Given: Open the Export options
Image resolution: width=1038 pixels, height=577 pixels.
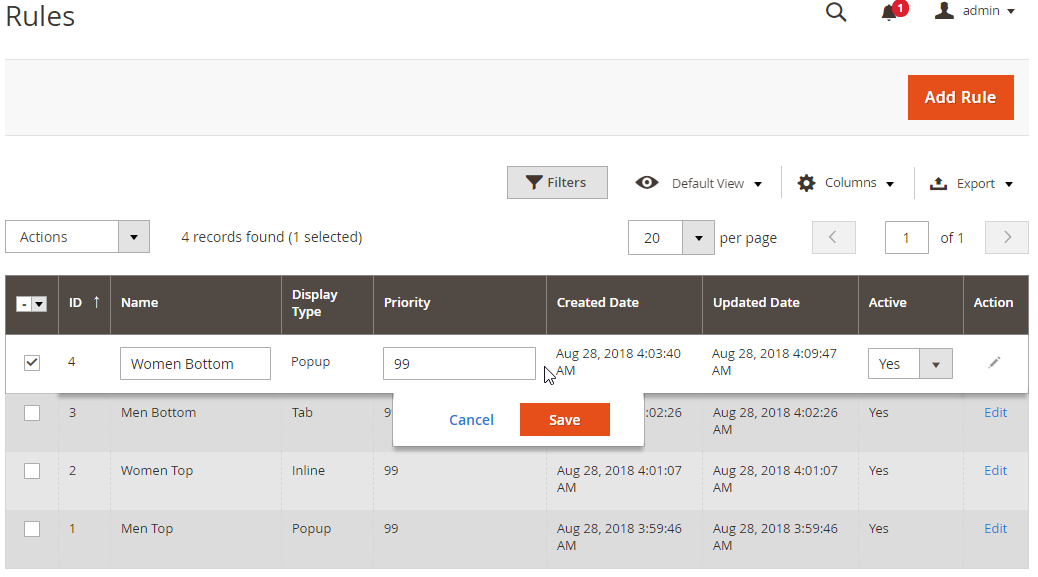Looking at the screenshot, I should (971, 183).
